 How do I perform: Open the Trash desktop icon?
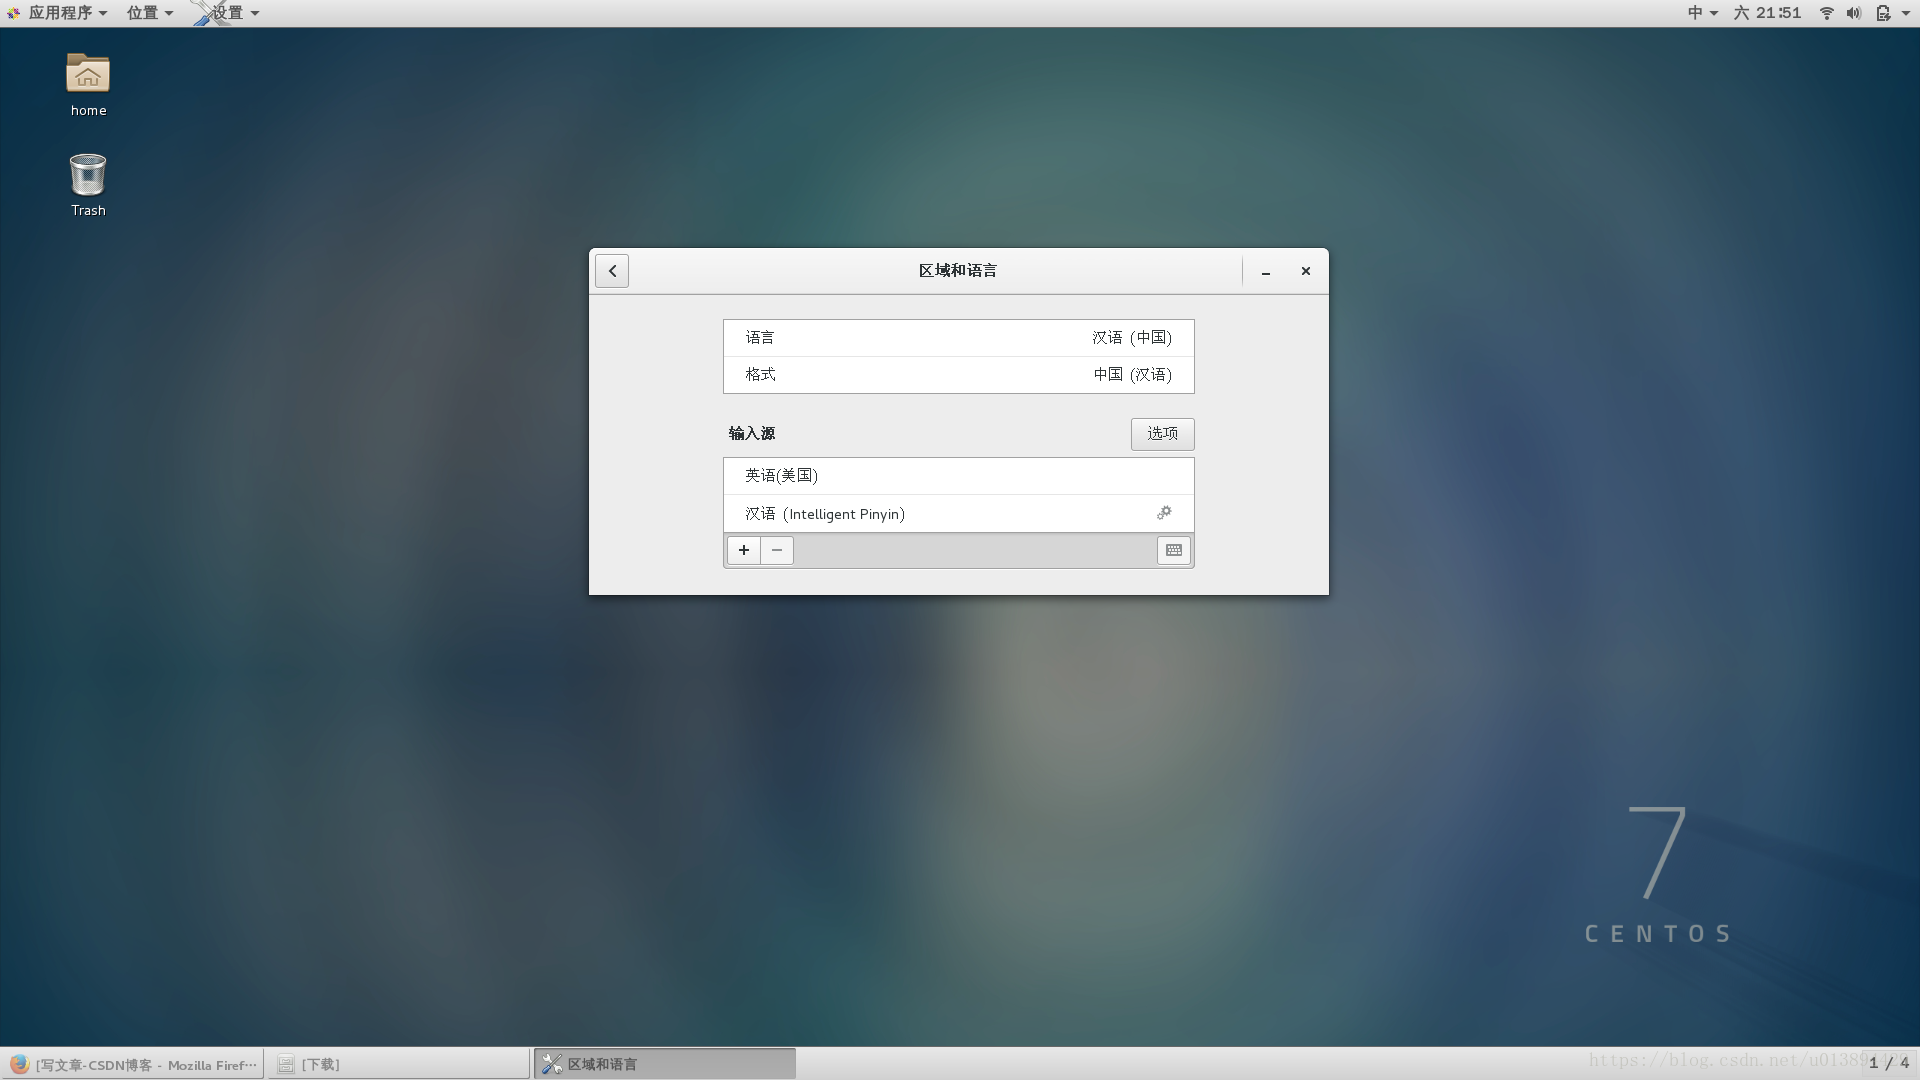point(88,185)
